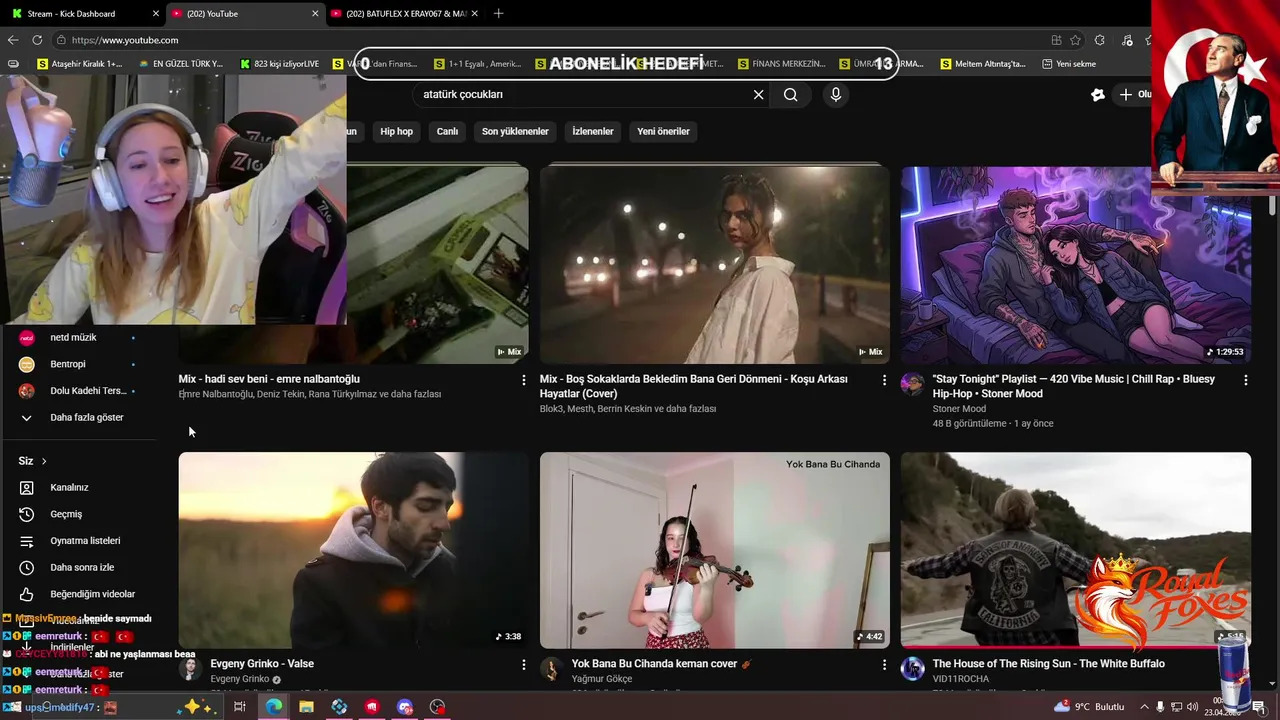This screenshot has width=1280, height=720.
Task: Play Stay Tonight playlist thumbnail
Action: click(1075, 265)
